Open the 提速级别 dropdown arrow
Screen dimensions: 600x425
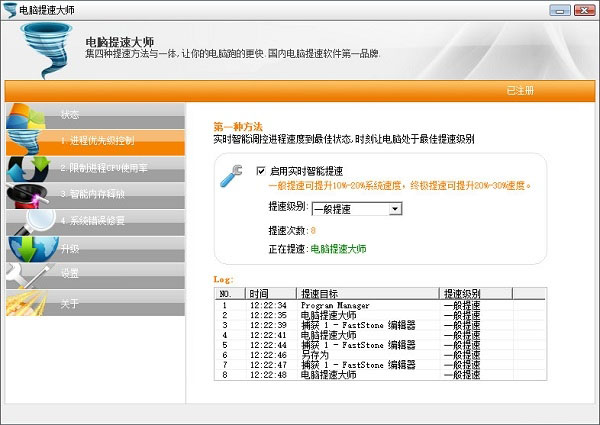(395, 209)
